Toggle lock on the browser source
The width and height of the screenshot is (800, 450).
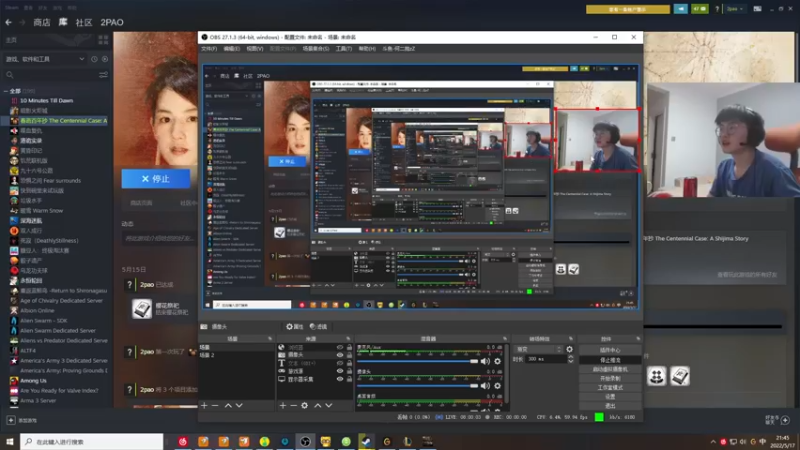coord(349,347)
